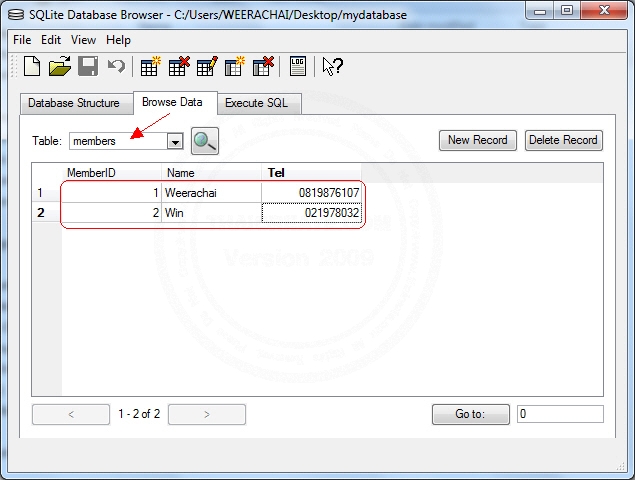Click the magnifier Find button
The width and height of the screenshot is (635, 480).
click(205, 141)
